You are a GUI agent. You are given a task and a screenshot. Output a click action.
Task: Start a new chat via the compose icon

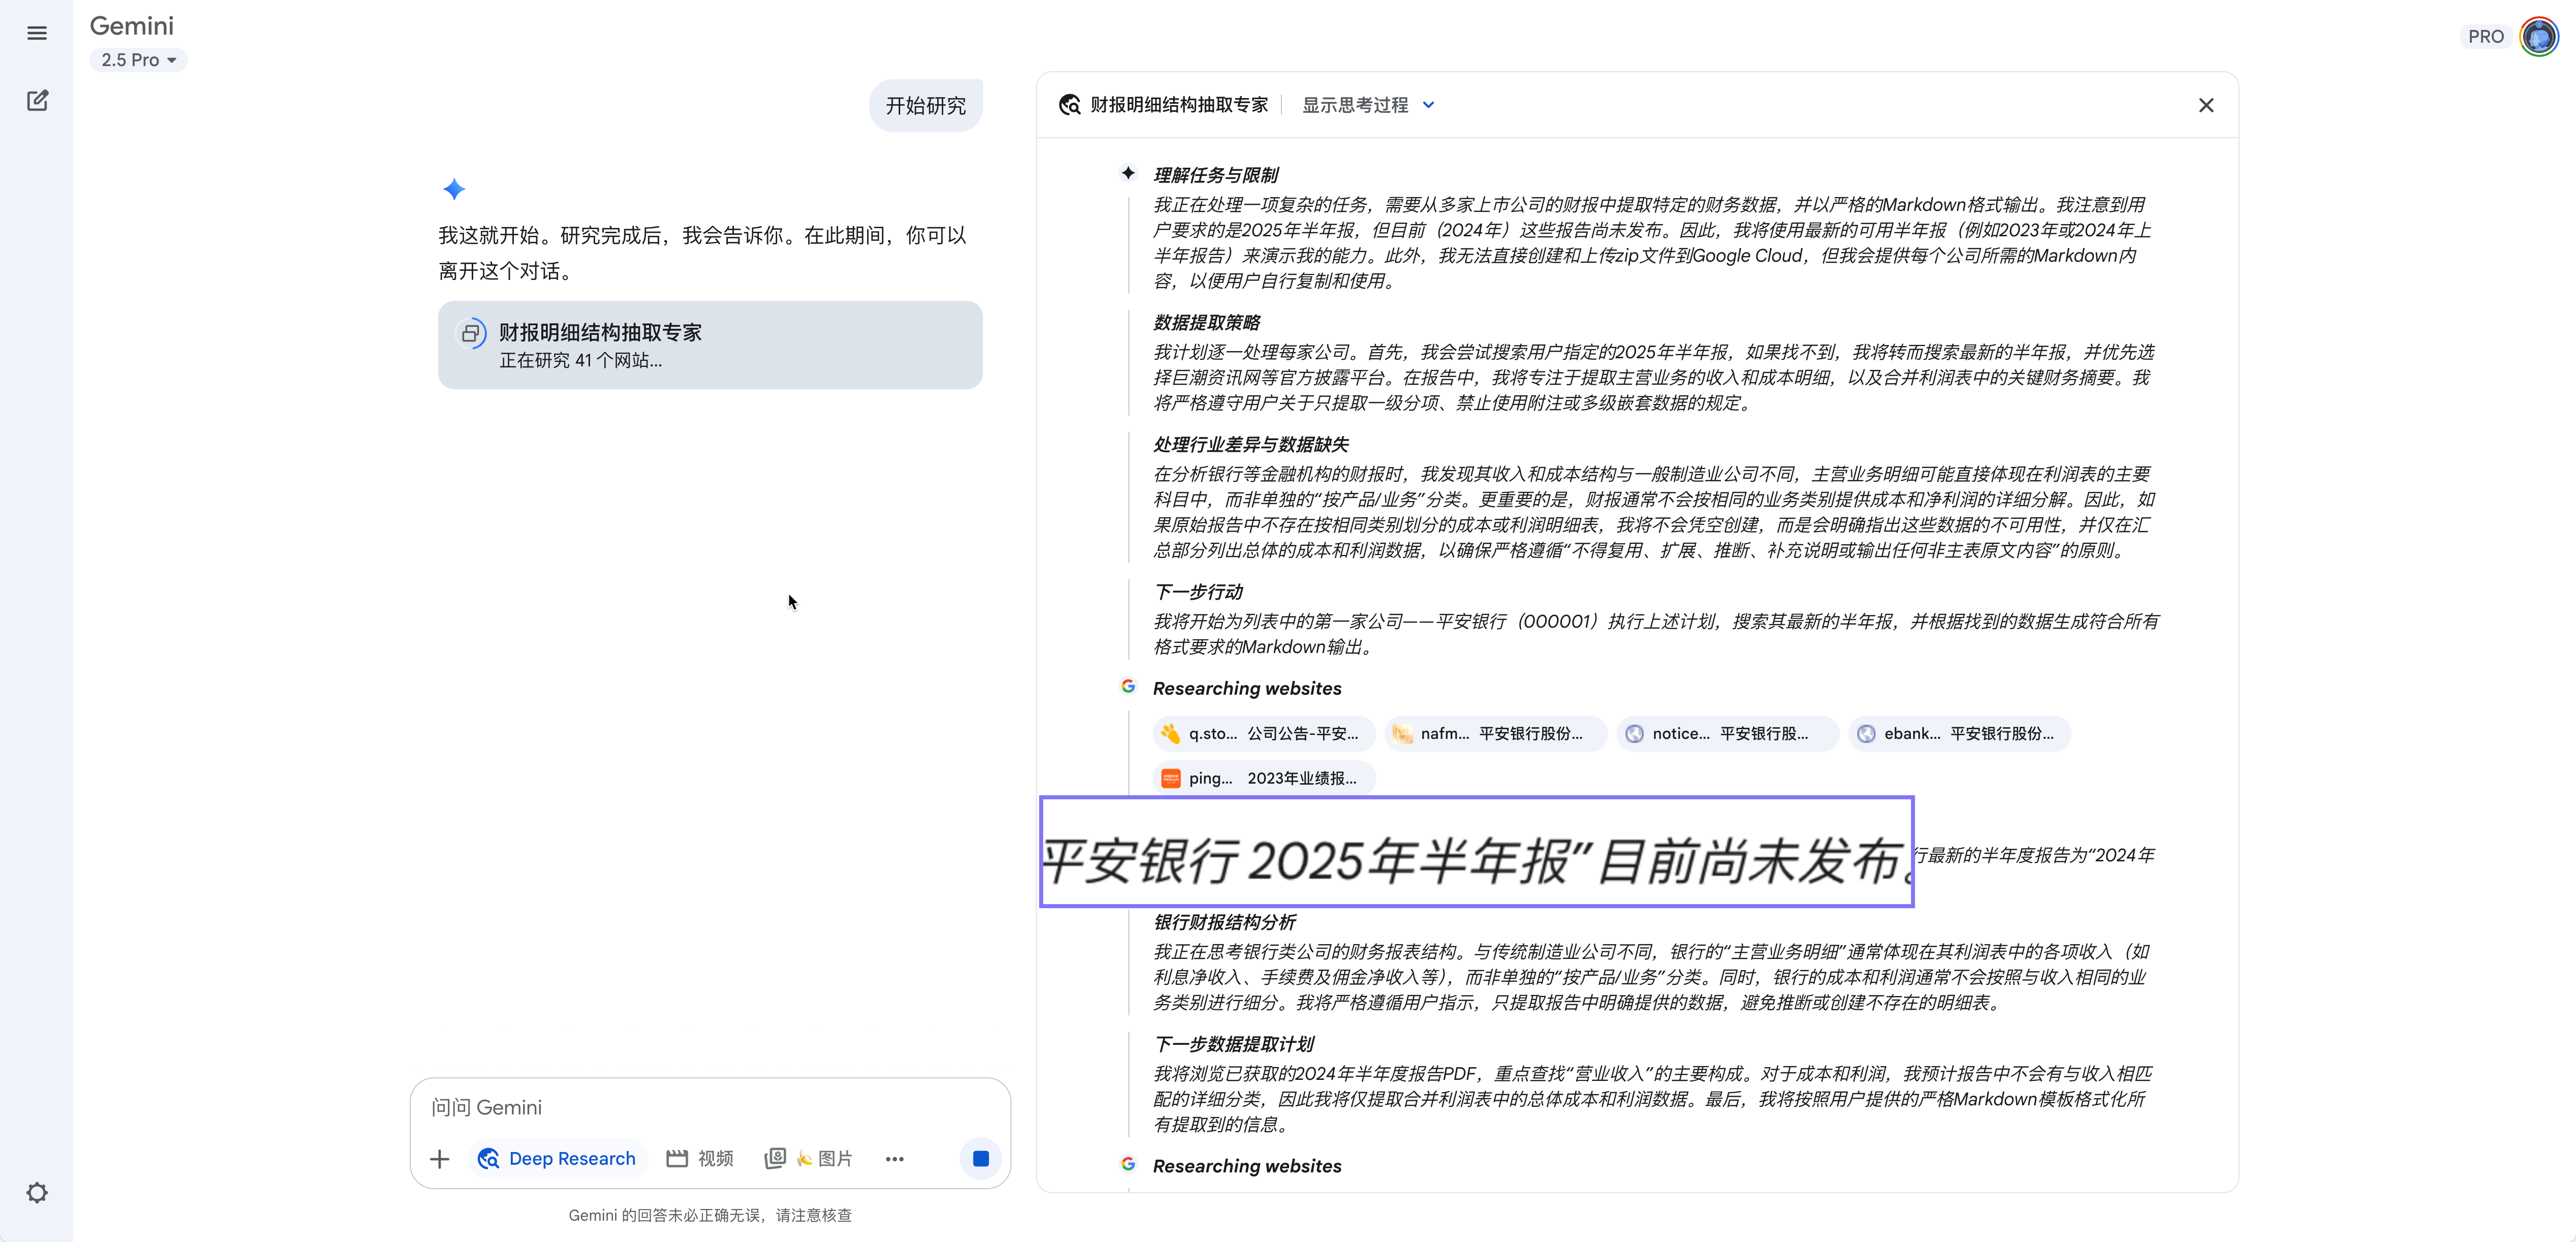click(37, 100)
